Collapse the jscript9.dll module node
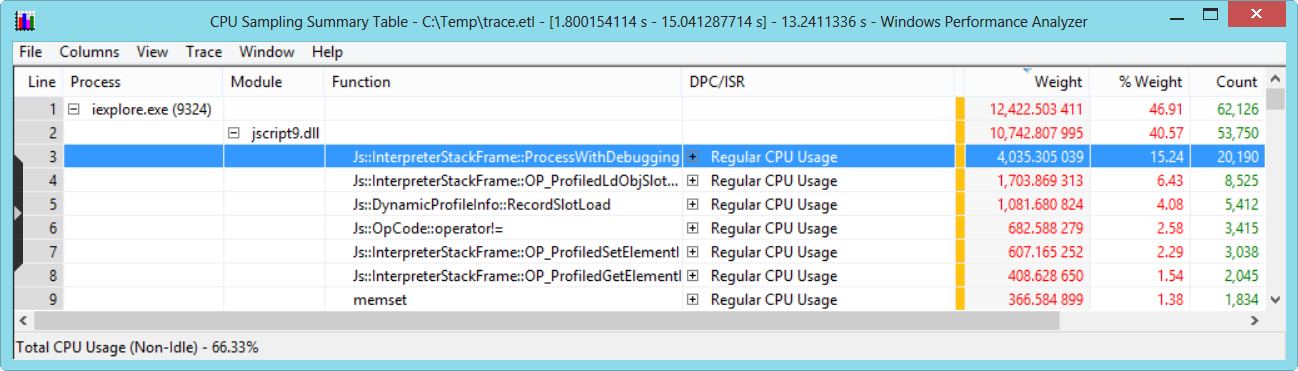The width and height of the screenshot is (1298, 371). click(x=235, y=132)
